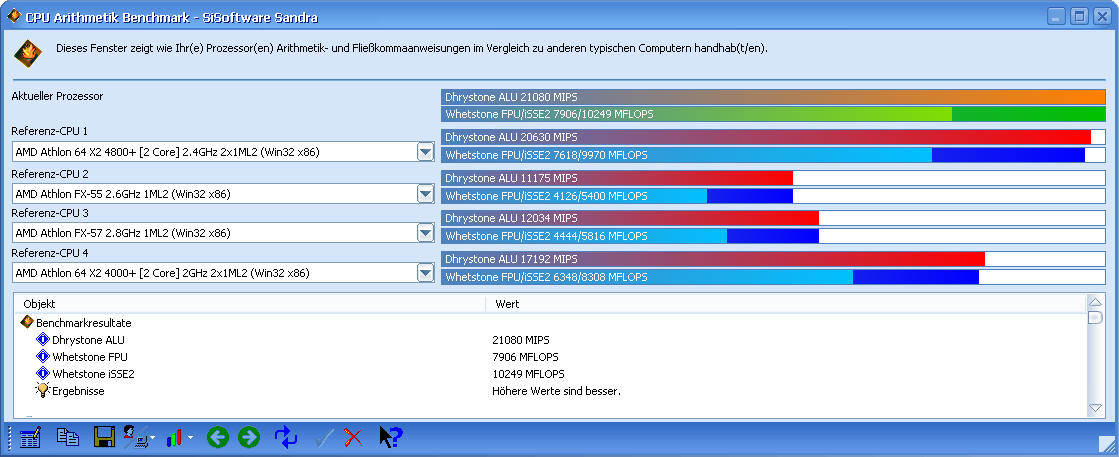
Task: Click info icon beside Dhrystone ALU row
Action: click(43, 340)
